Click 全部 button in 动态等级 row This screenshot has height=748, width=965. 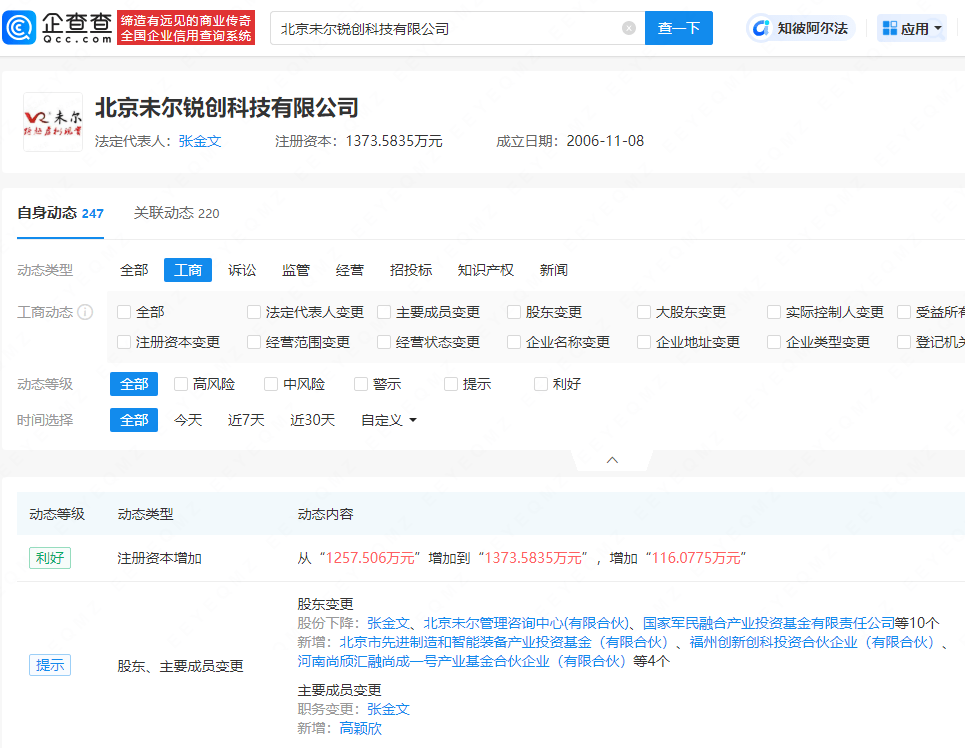coord(134,384)
